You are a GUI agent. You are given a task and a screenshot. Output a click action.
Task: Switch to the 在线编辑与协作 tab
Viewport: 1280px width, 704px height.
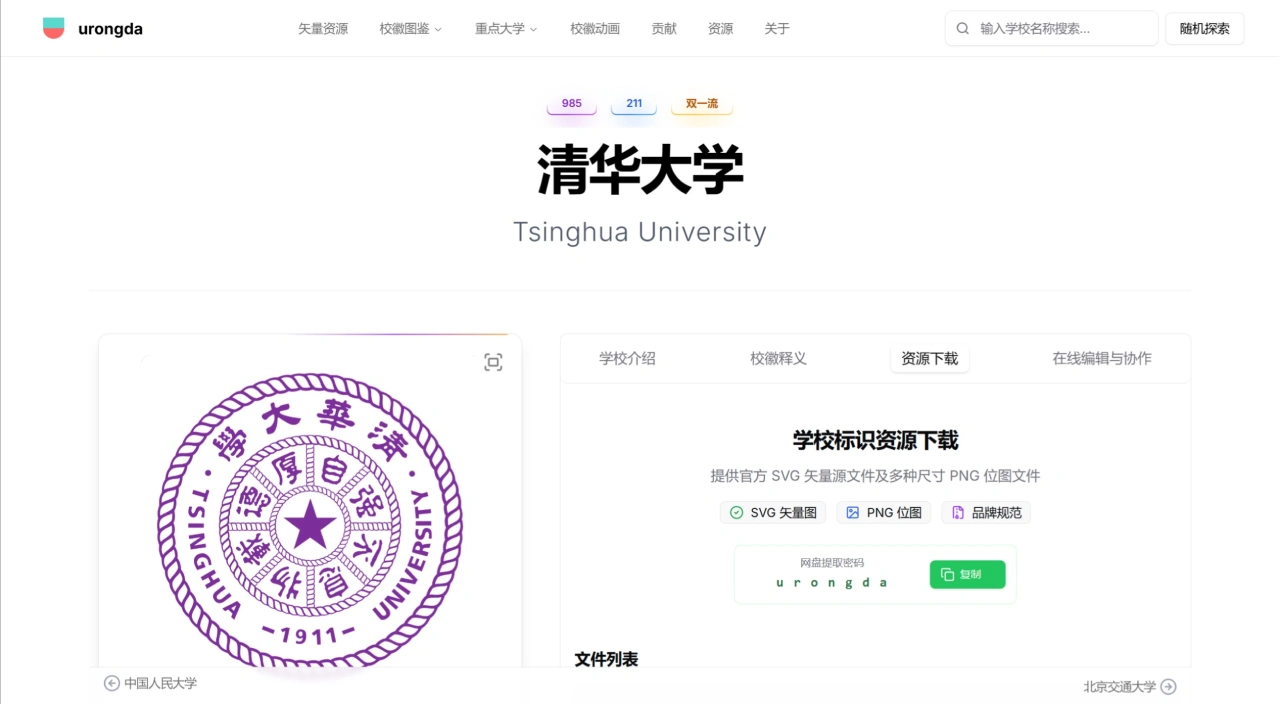1102,358
